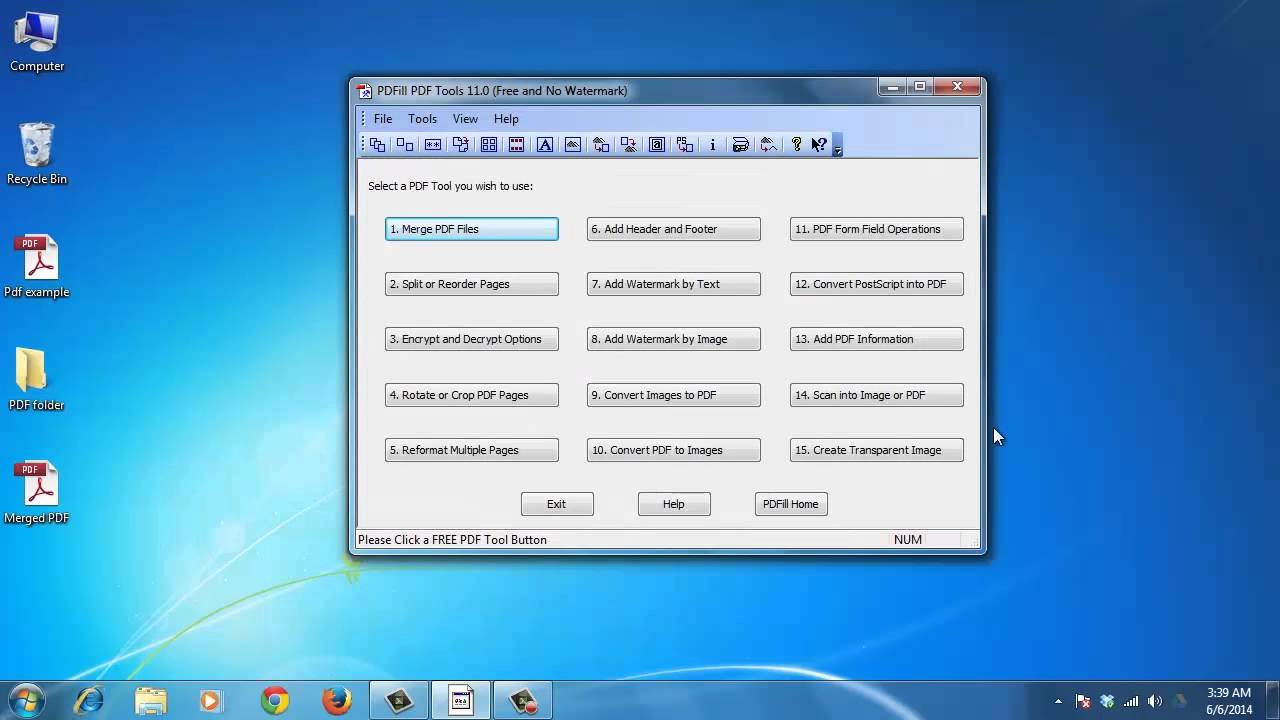
Task: Click the Form Field Operations toolbar icon
Action: (x=657, y=145)
